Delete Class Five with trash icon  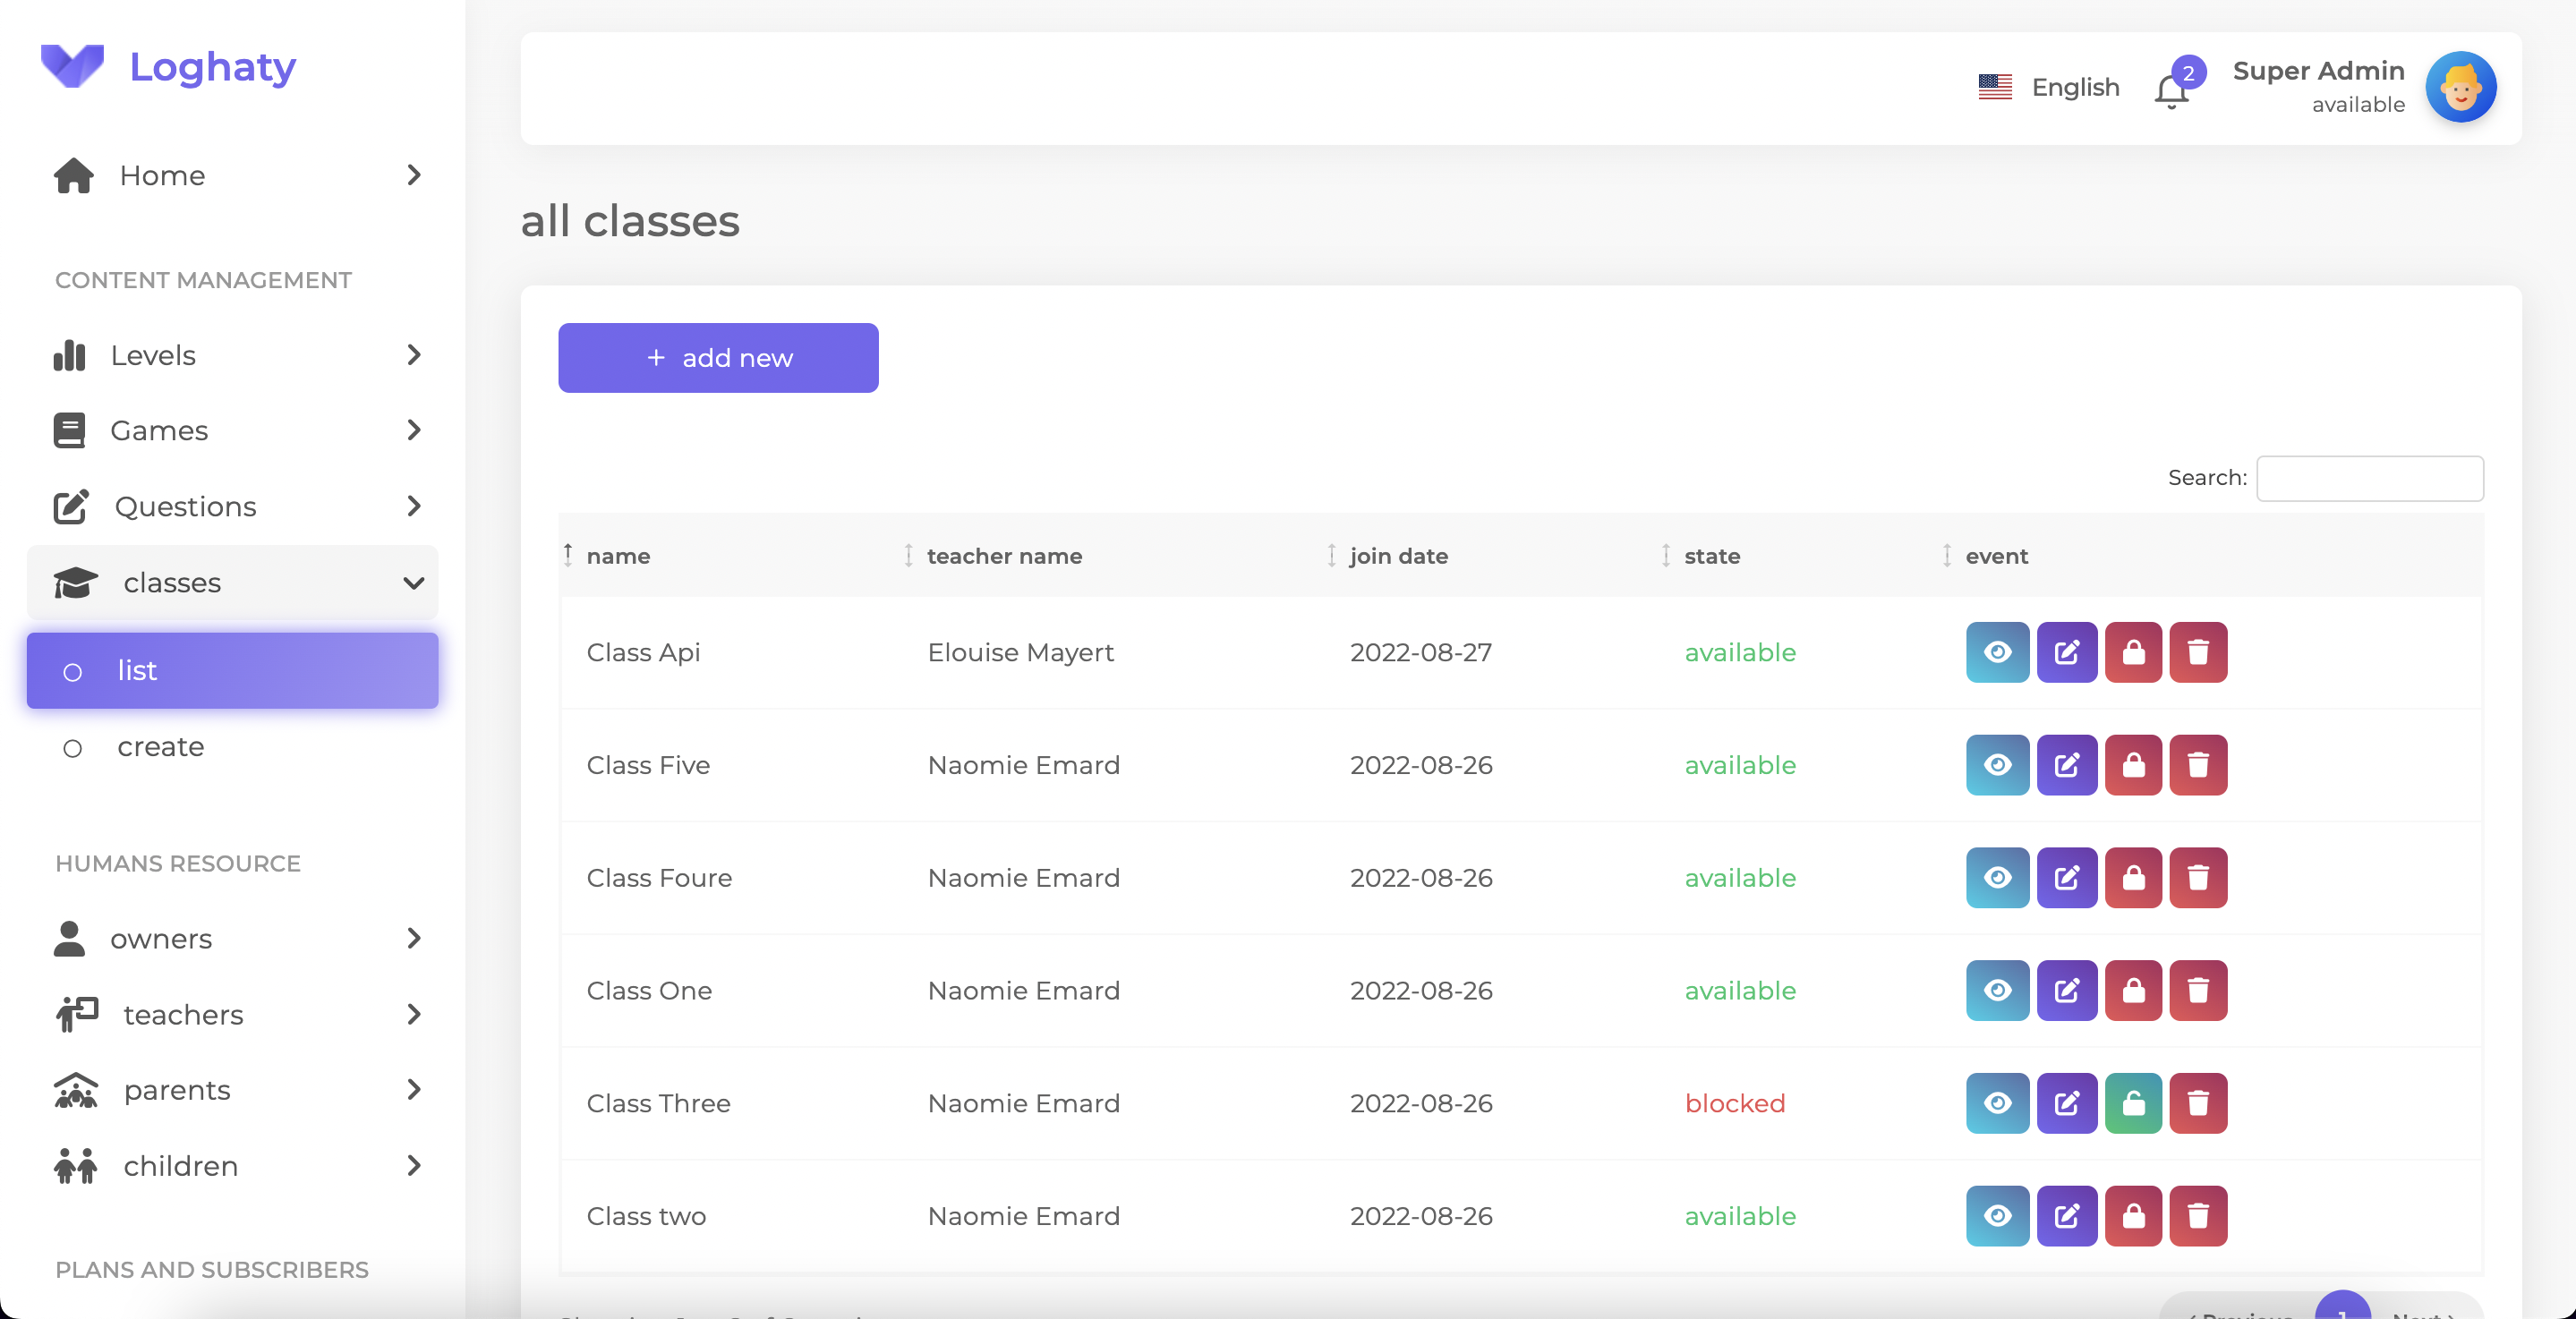pyautogui.click(x=2197, y=765)
